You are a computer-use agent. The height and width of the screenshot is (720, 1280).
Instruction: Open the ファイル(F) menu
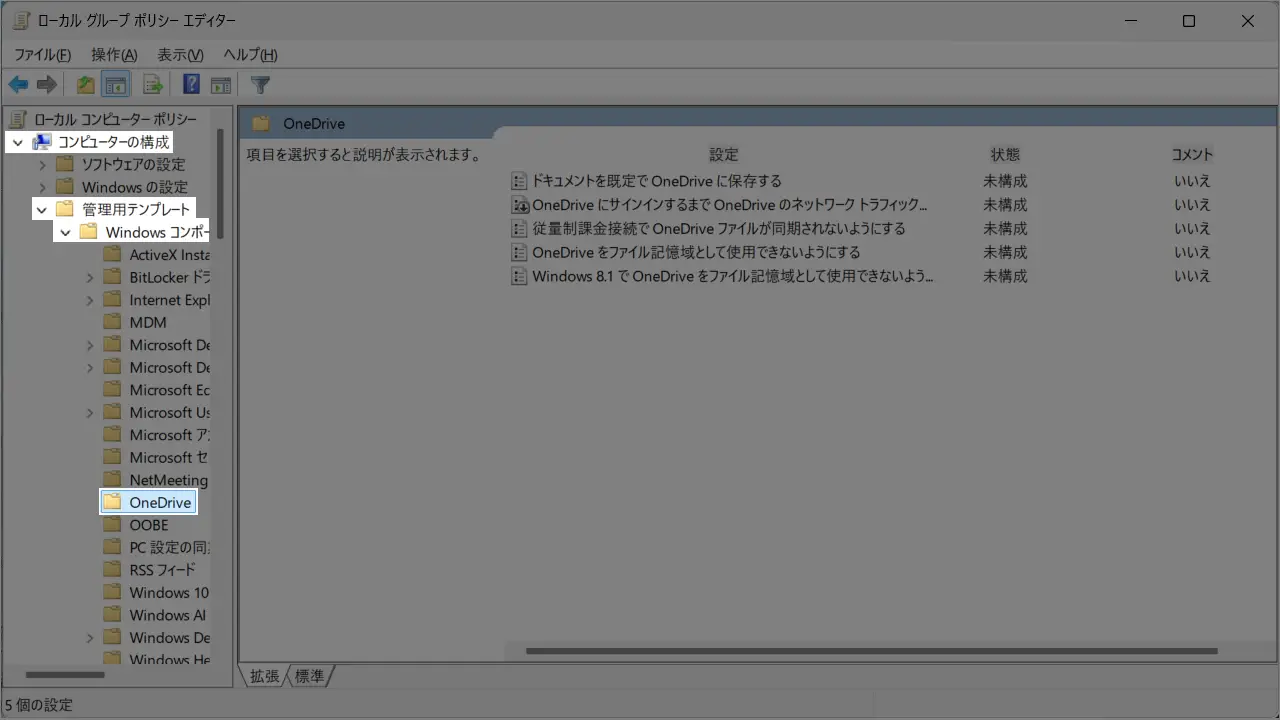point(42,55)
